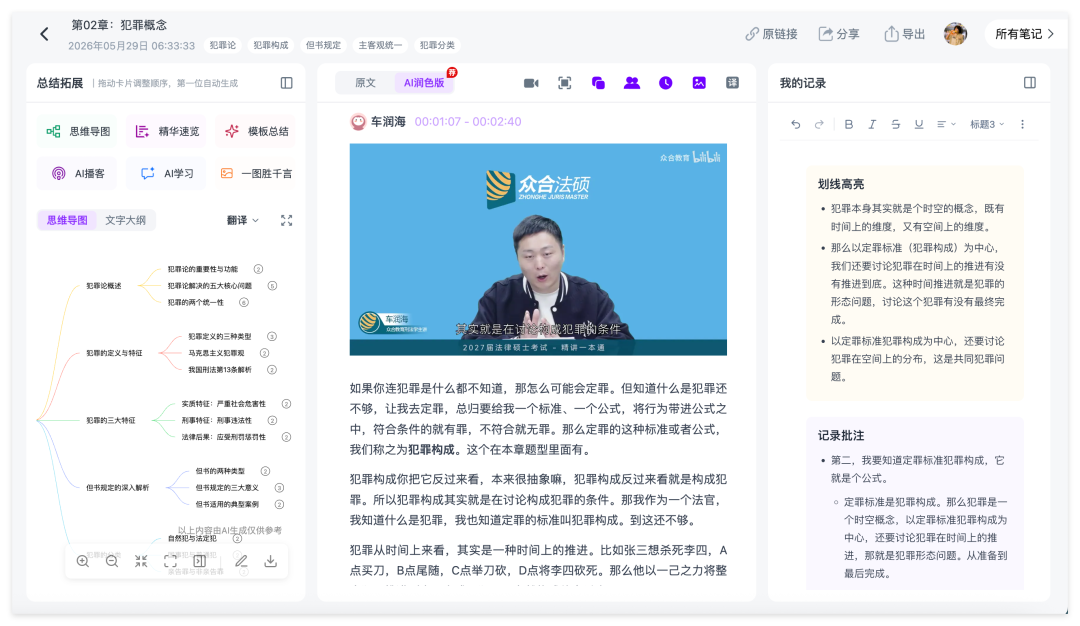The height and width of the screenshot is (626, 1080).
Task: Expand the 马克思主义犯罪观 node count badge
Action: (264, 353)
